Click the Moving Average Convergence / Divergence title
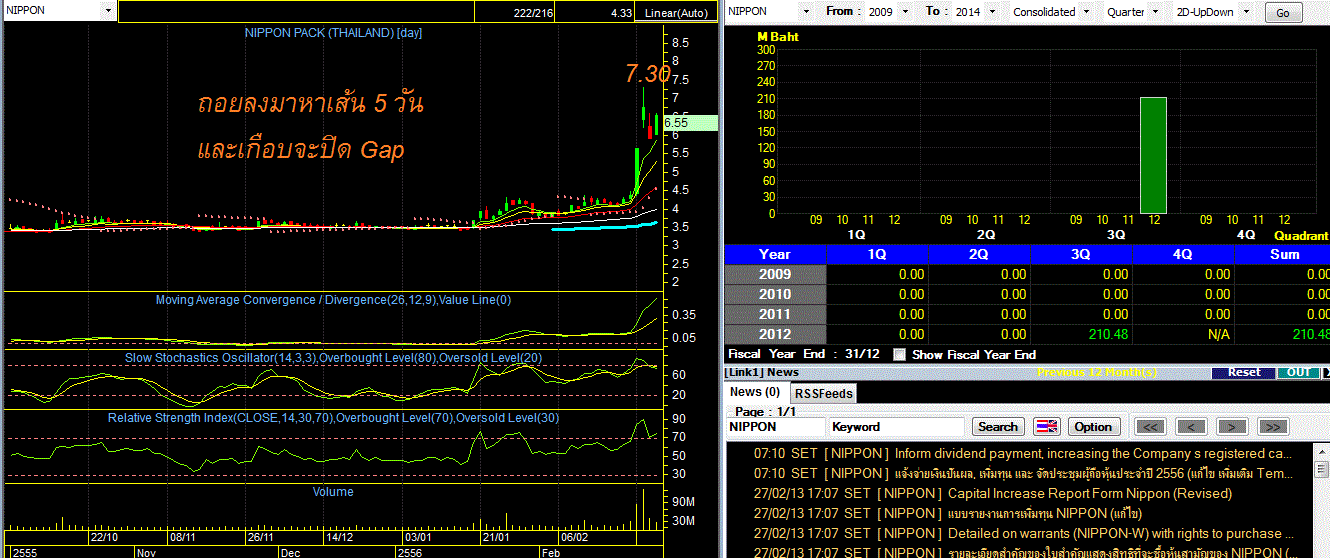The height and width of the screenshot is (558, 1330). pos(334,300)
